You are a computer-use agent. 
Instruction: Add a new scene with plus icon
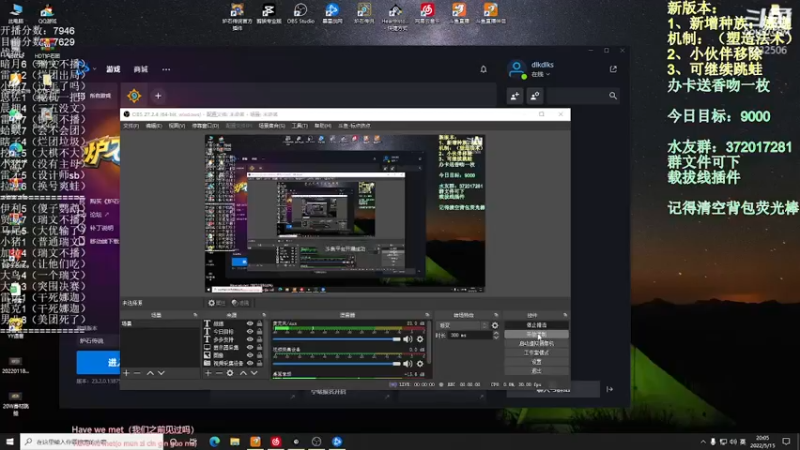(126, 373)
